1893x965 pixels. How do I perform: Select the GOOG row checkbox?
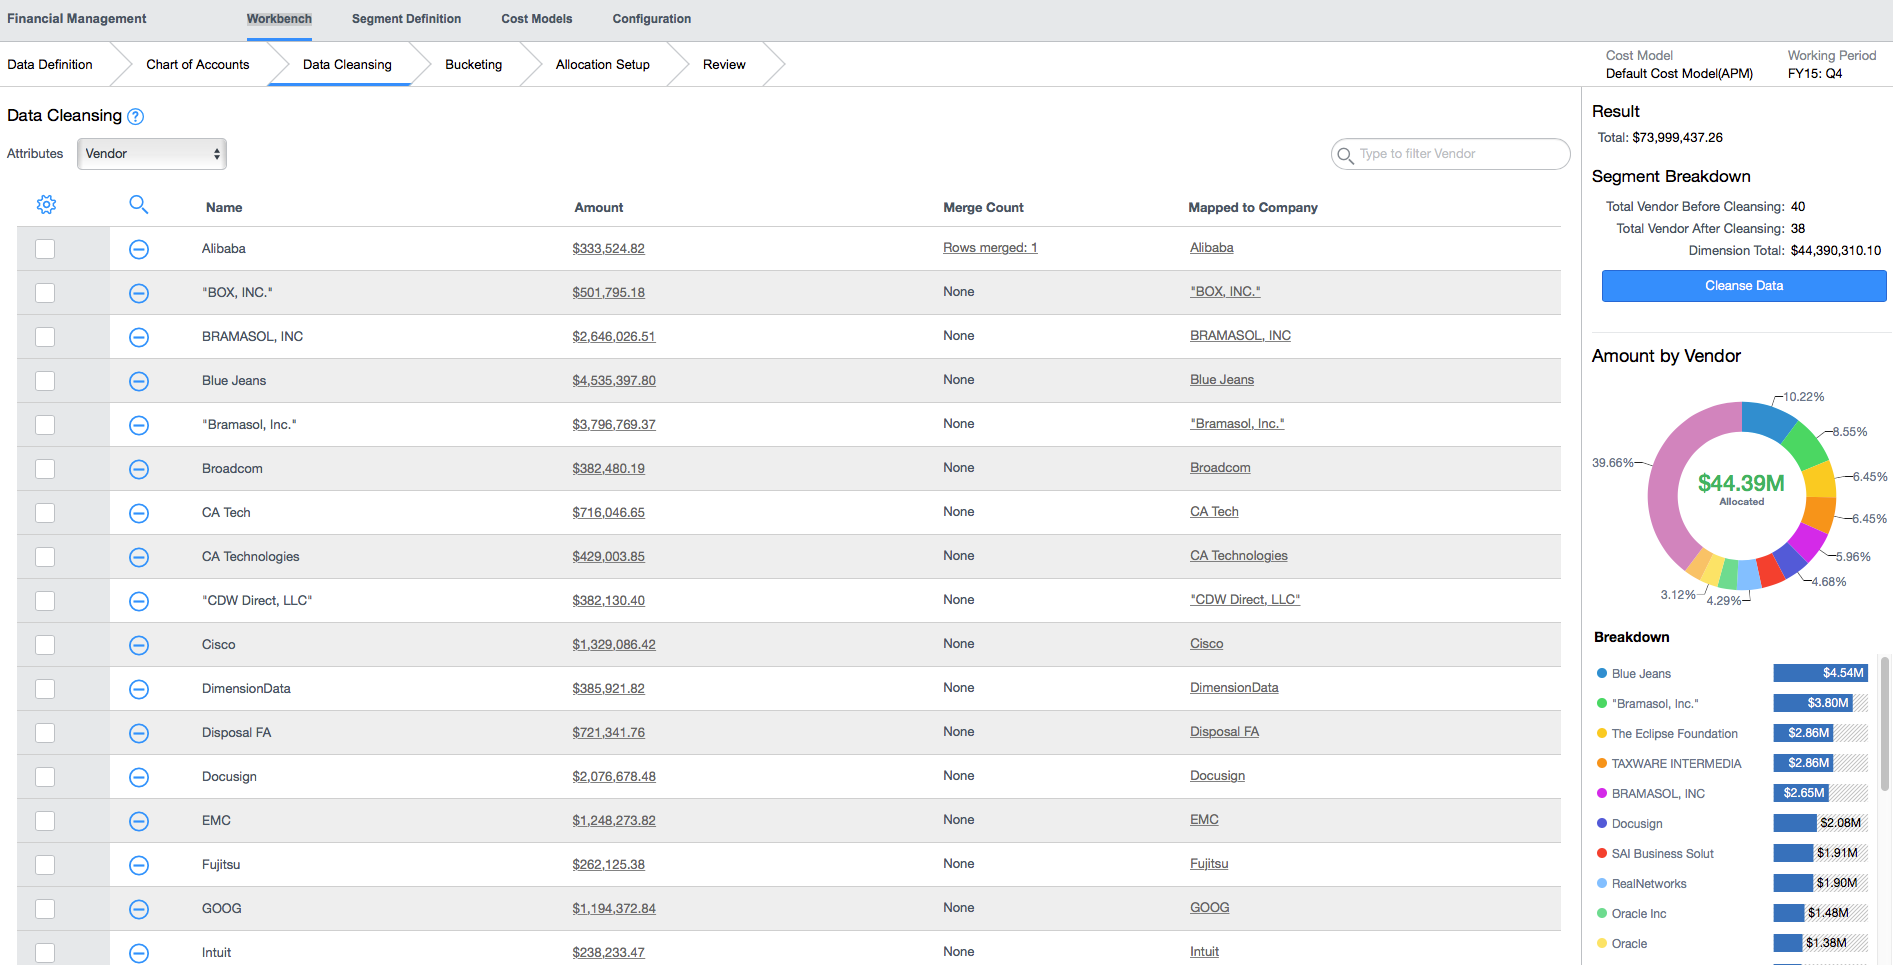45,909
